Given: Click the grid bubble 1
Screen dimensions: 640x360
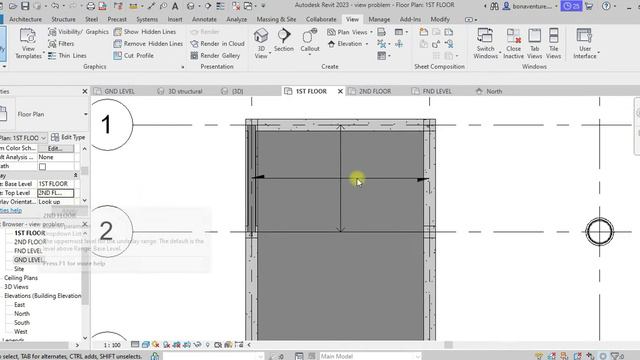Looking at the screenshot, I should tap(107, 125).
